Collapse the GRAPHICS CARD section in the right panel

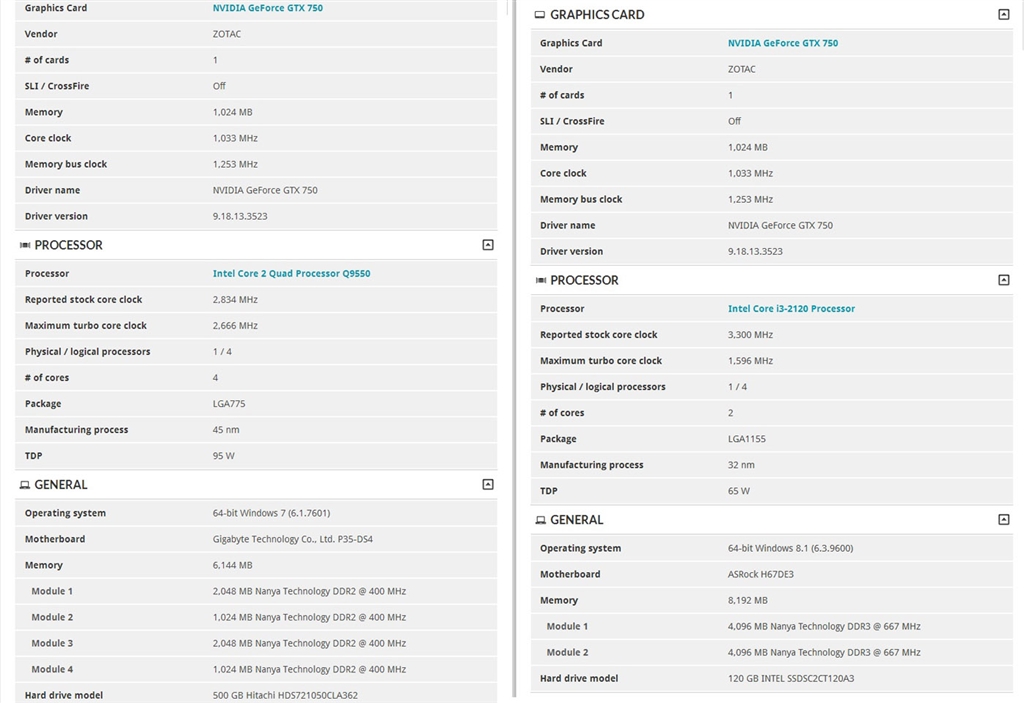tap(1004, 14)
